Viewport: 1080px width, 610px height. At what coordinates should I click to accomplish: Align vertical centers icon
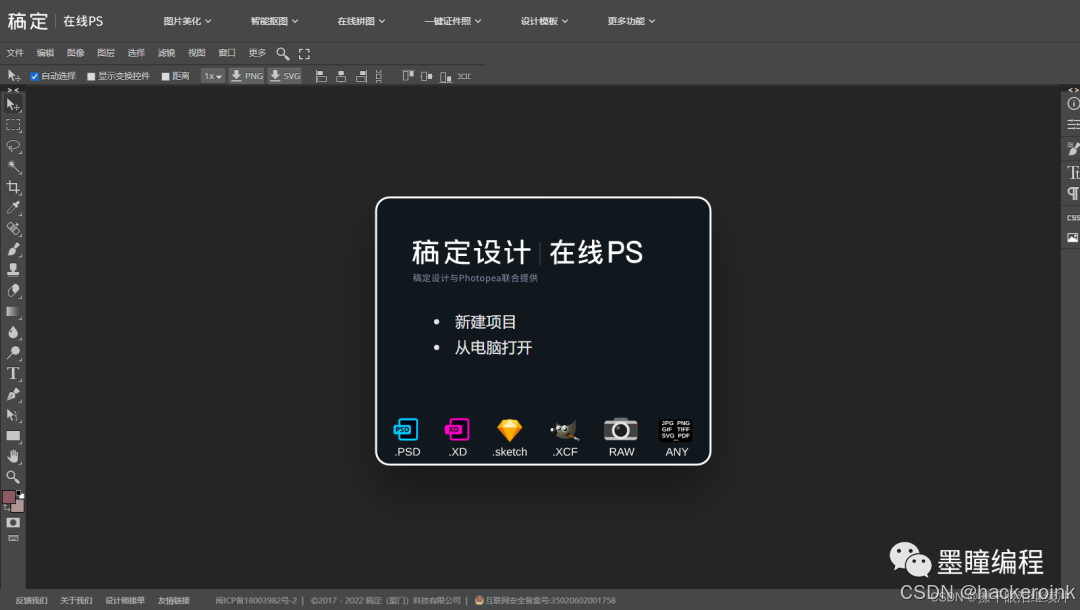tap(426, 76)
